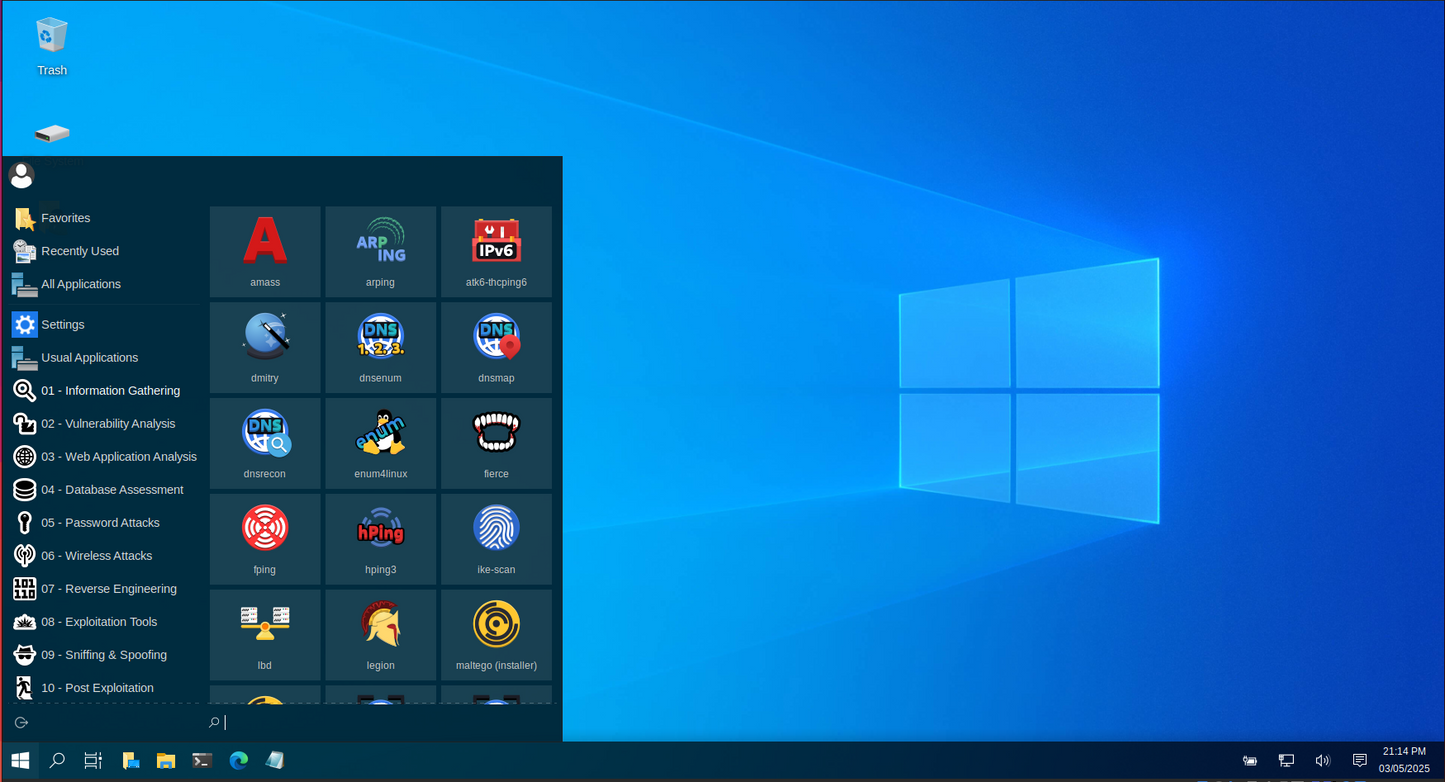Open 06 - Wireless Attacks category
The width and height of the screenshot is (1445, 782).
tap(106, 556)
